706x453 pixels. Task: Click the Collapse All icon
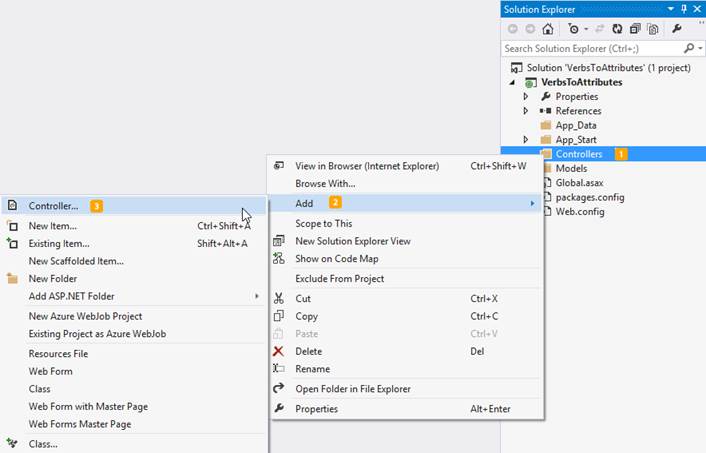(634, 28)
